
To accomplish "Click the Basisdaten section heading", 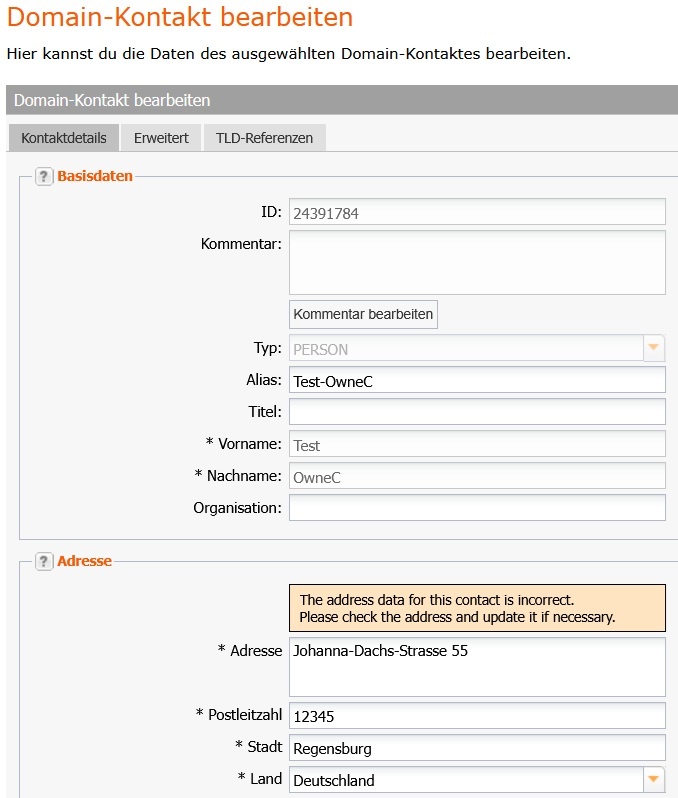I will click(95, 176).
